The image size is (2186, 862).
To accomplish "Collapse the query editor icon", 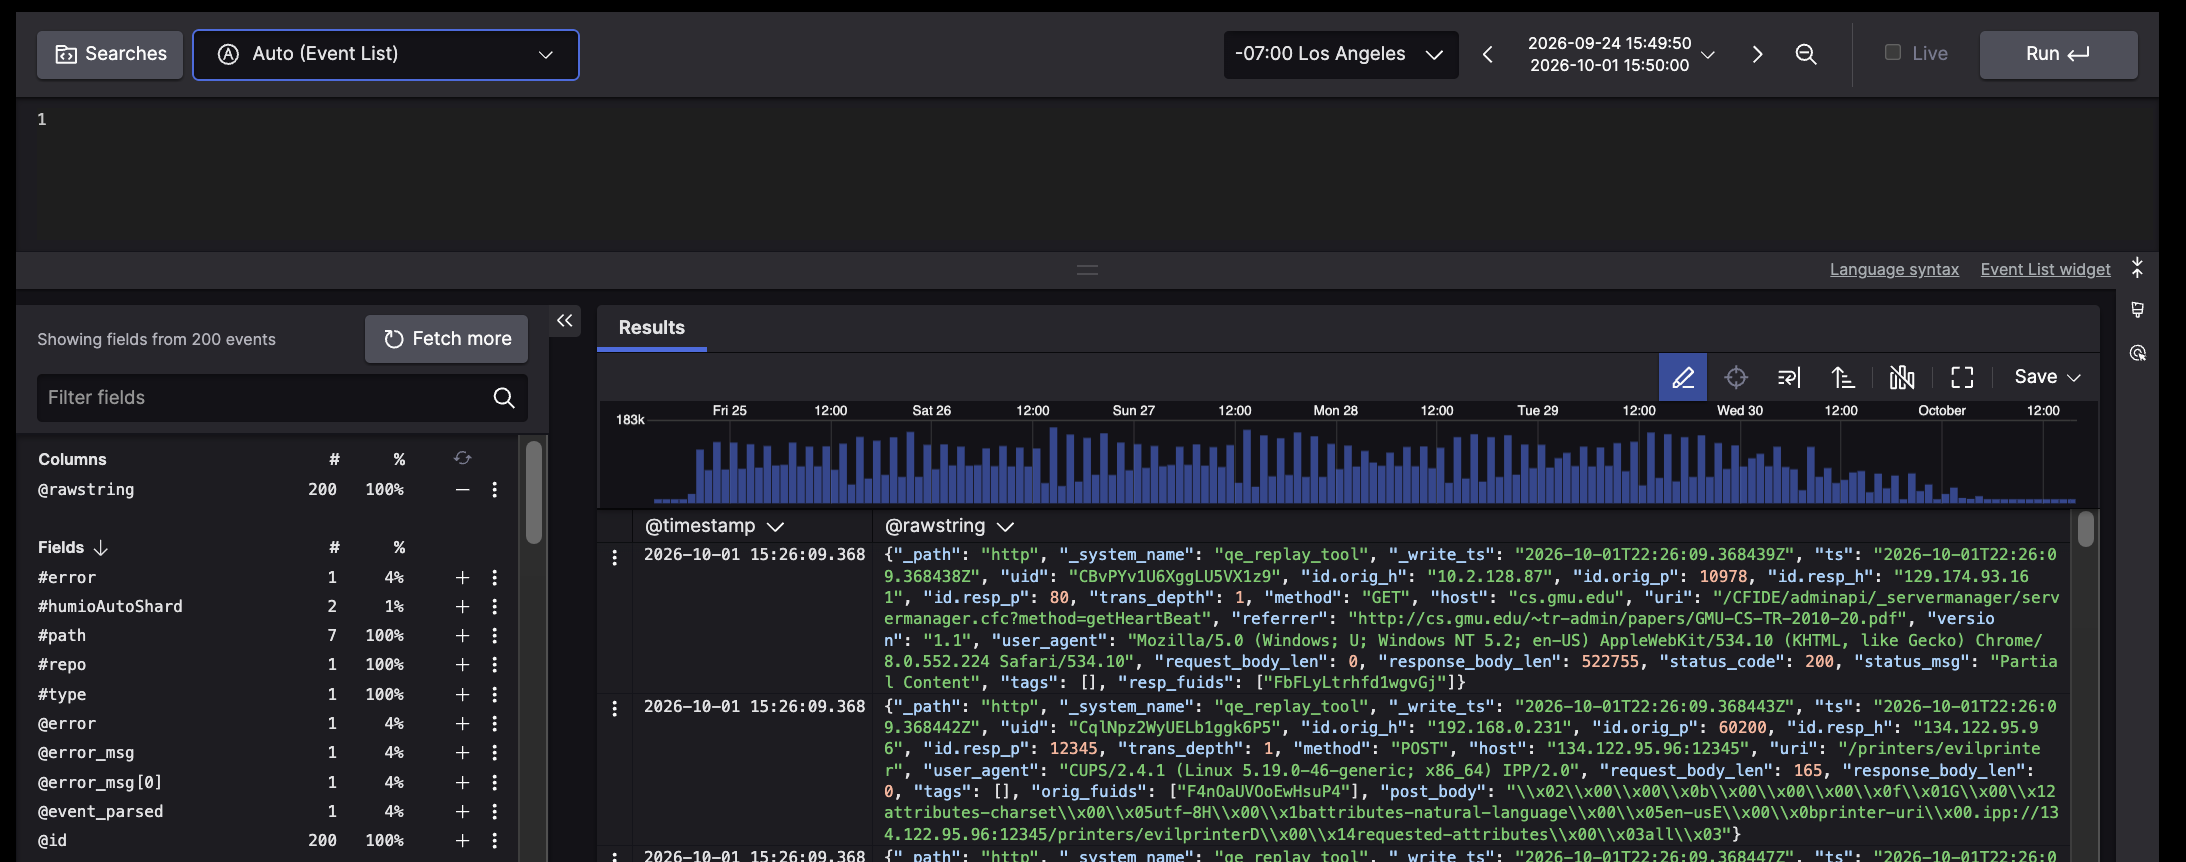I will click(x=2137, y=267).
